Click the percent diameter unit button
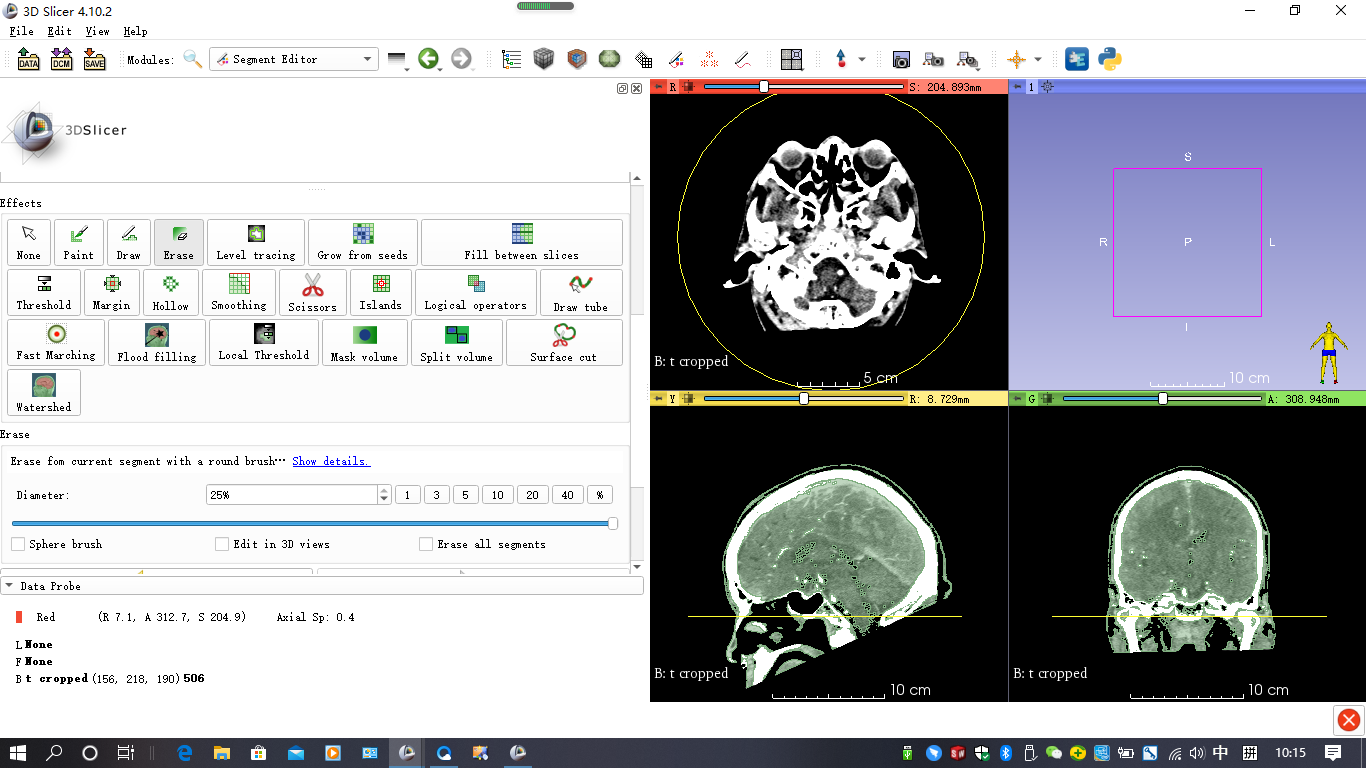 tap(600, 495)
